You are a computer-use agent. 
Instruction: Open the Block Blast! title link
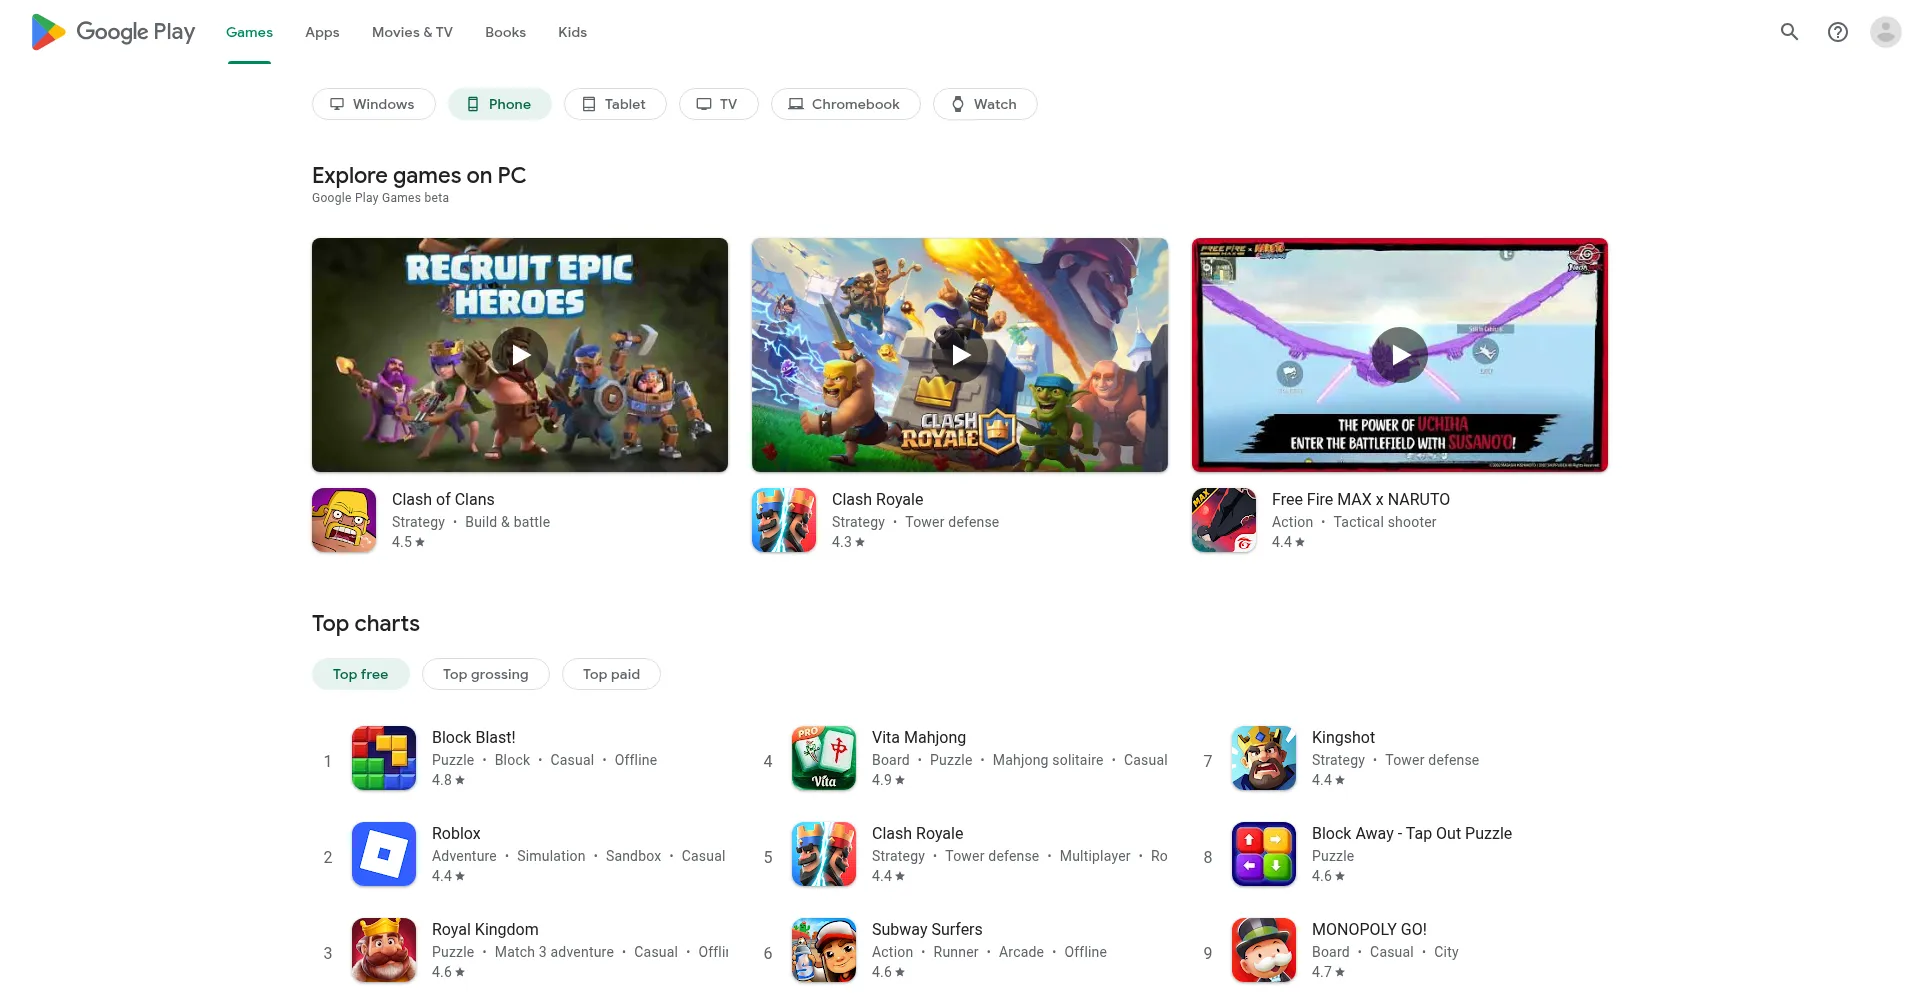point(474,737)
